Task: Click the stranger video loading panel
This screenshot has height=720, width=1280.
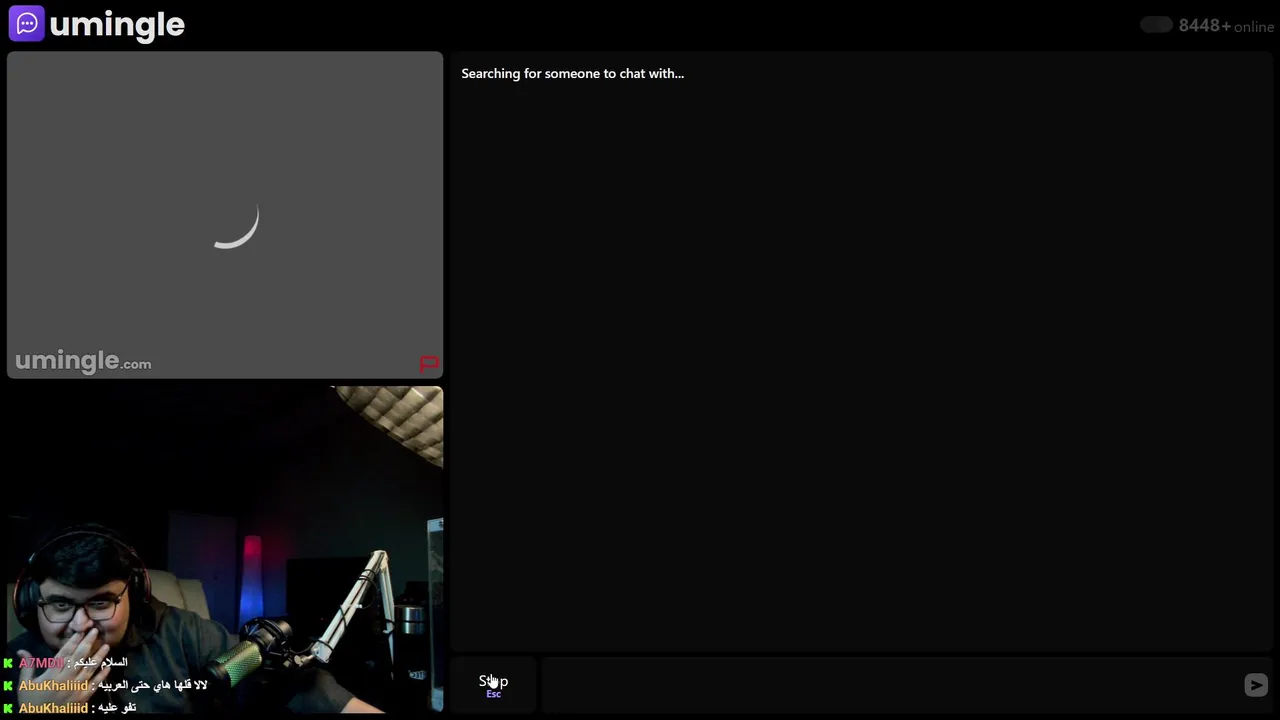Action: 225,215
